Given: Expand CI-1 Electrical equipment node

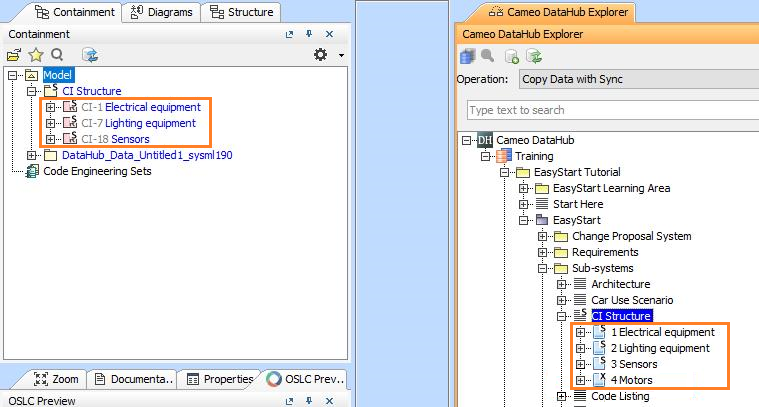Looking at the screenshot, I should [50, 107].
